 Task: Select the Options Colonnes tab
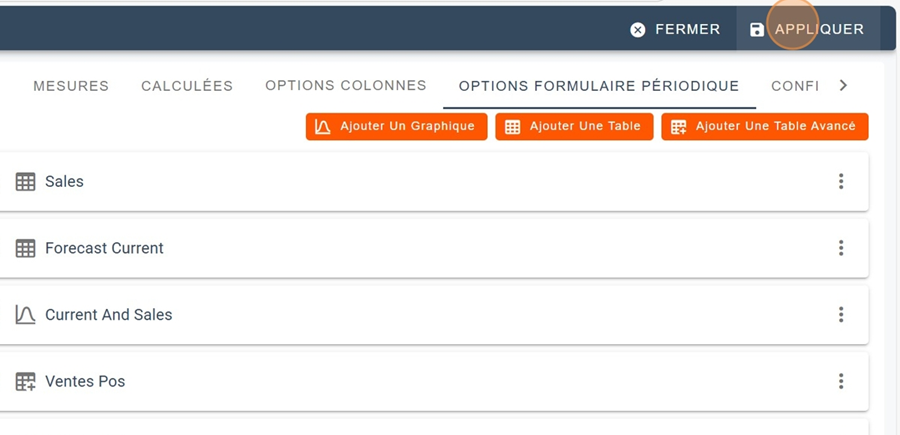(346, 86)
